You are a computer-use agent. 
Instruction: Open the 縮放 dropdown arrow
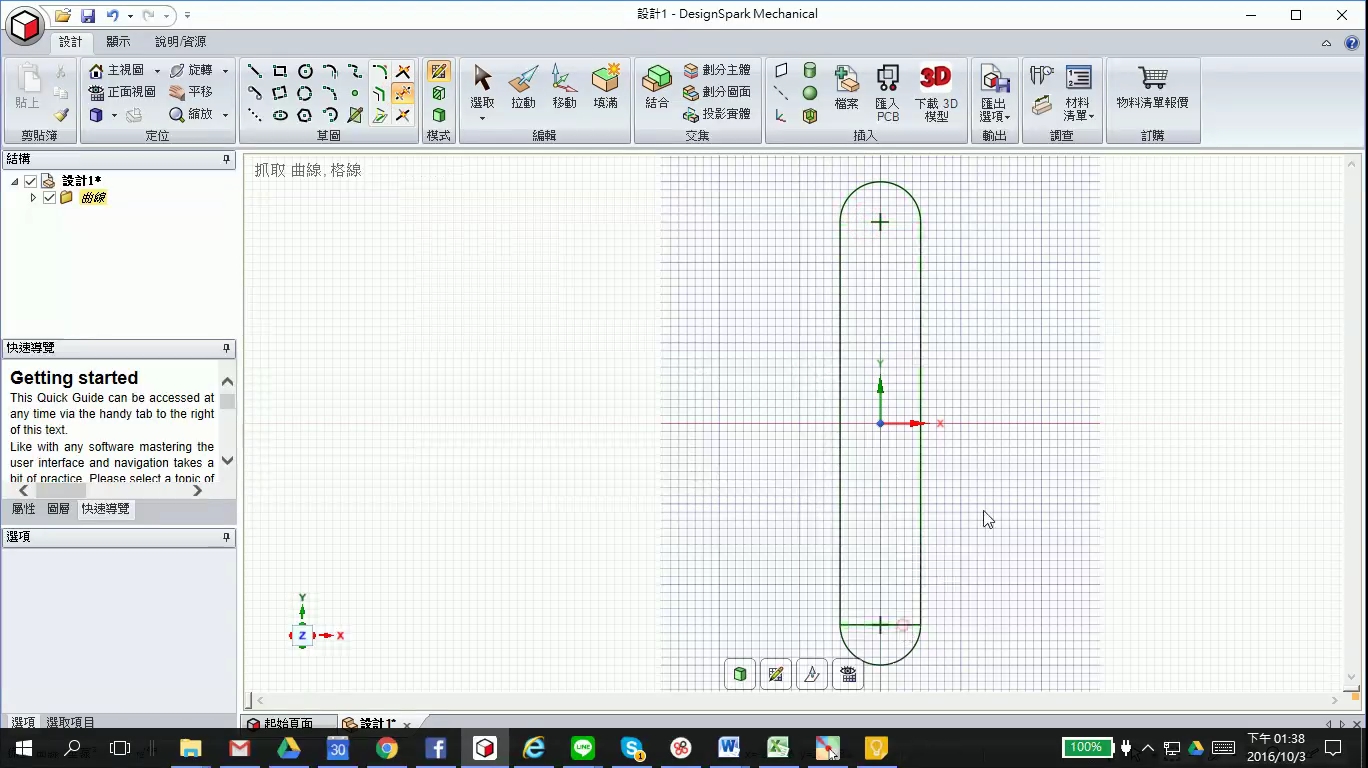(225, 115)
